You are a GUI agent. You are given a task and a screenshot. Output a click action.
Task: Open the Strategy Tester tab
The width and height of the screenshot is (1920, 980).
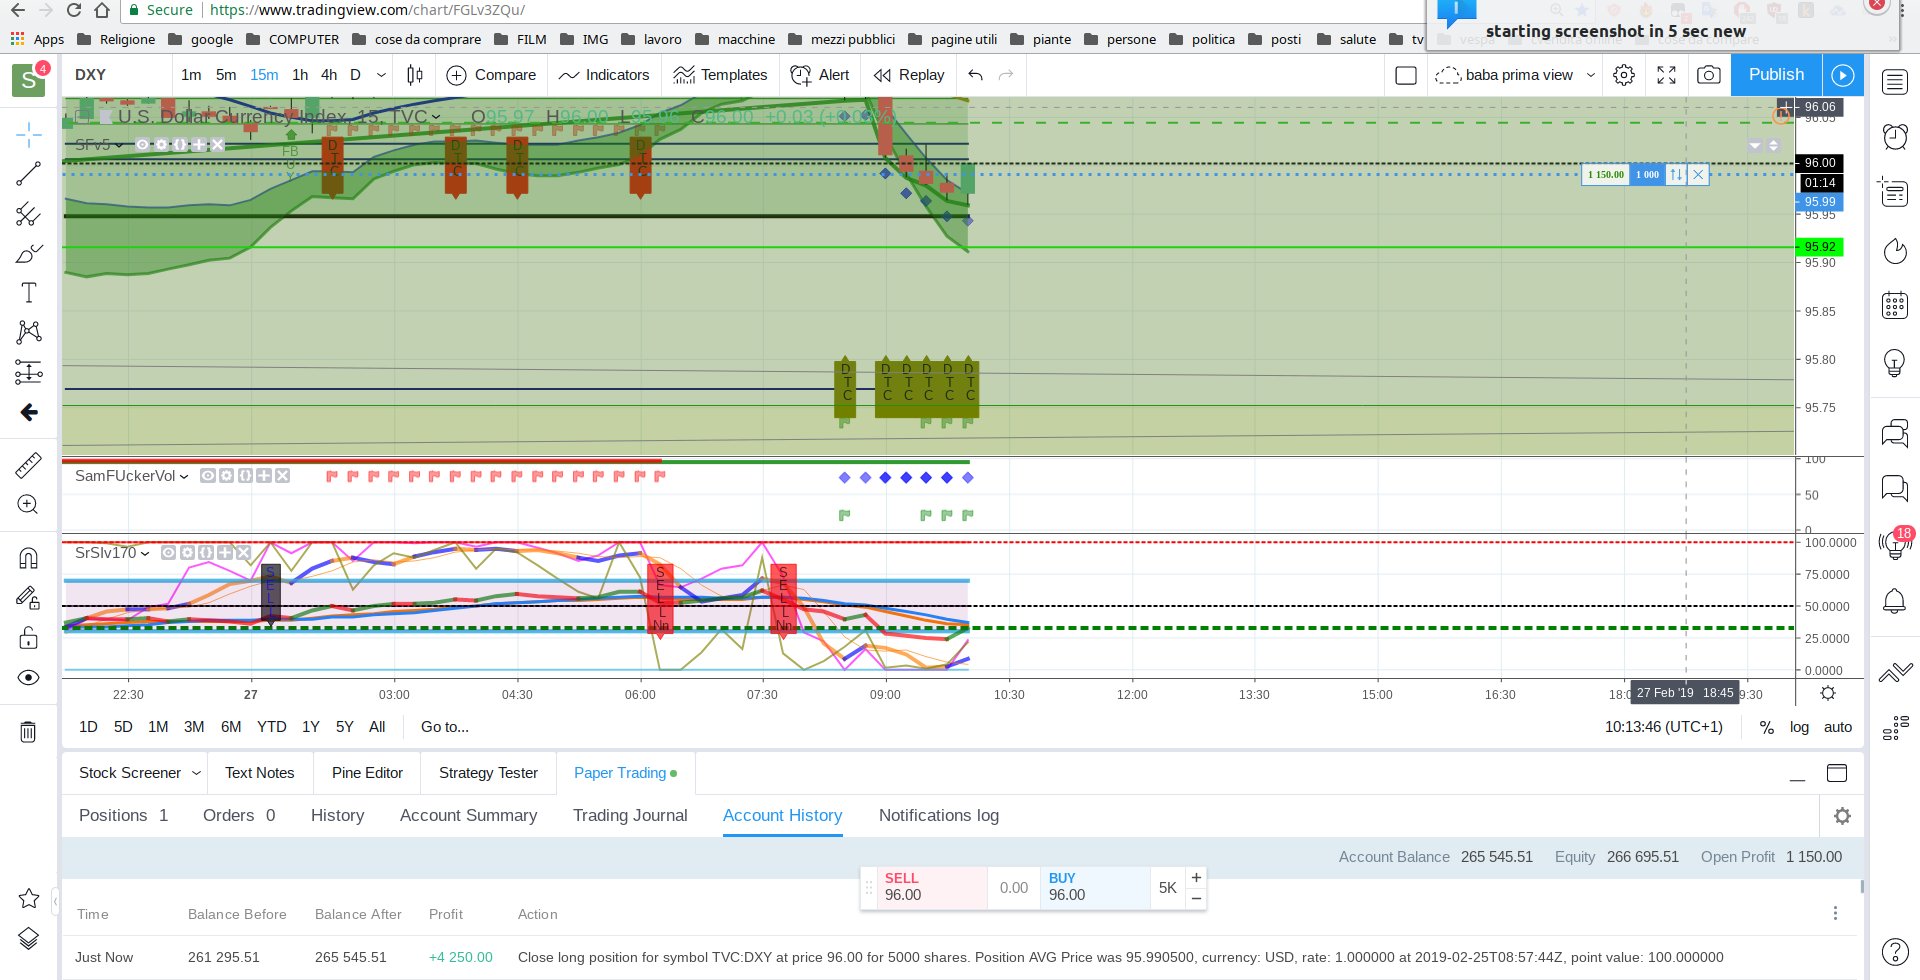point(488,773)
